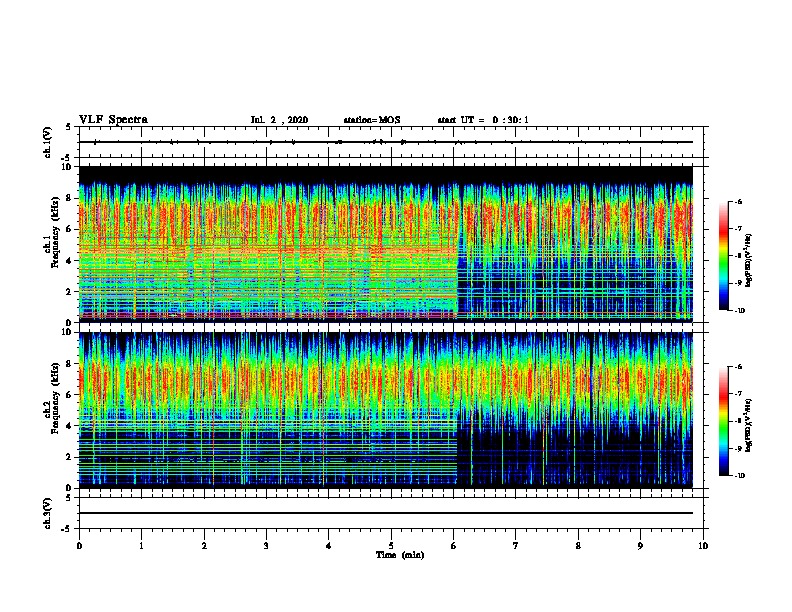Click the "ch.3(V)" axis label
Image resolution: width=792 pixels, height=612 pixels.
(x=48, y=513)
